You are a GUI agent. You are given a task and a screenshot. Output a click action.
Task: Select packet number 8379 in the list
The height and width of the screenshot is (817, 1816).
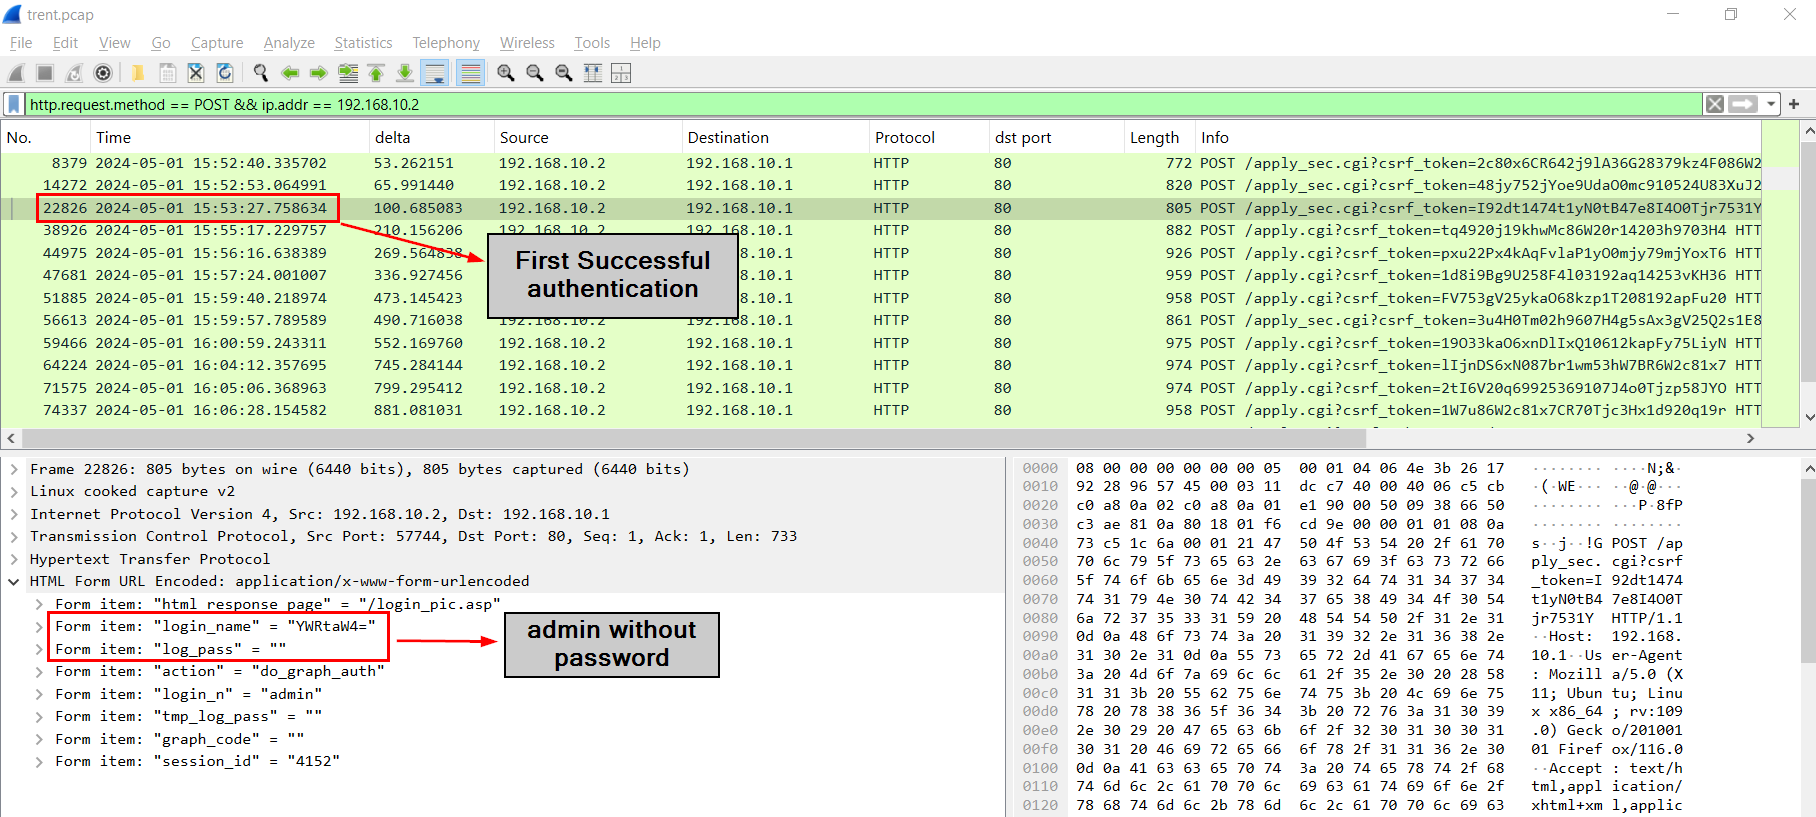tap(881, 163)
